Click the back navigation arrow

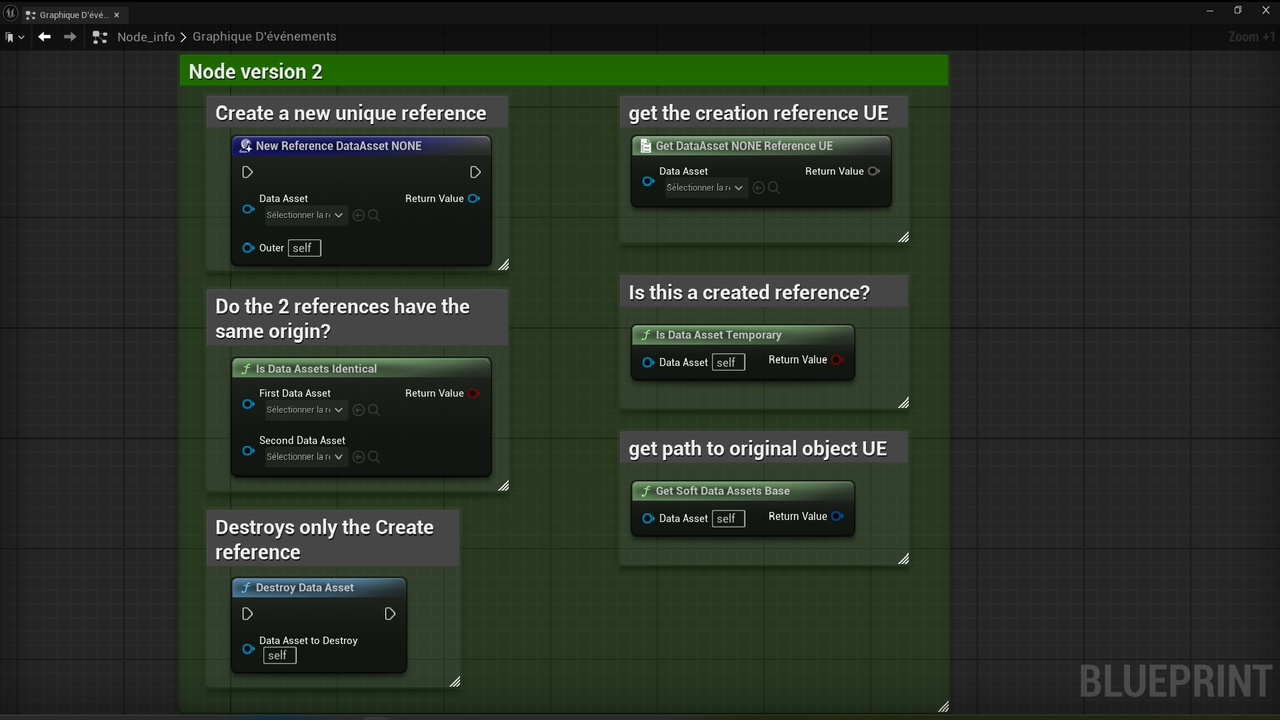[44, 37]
